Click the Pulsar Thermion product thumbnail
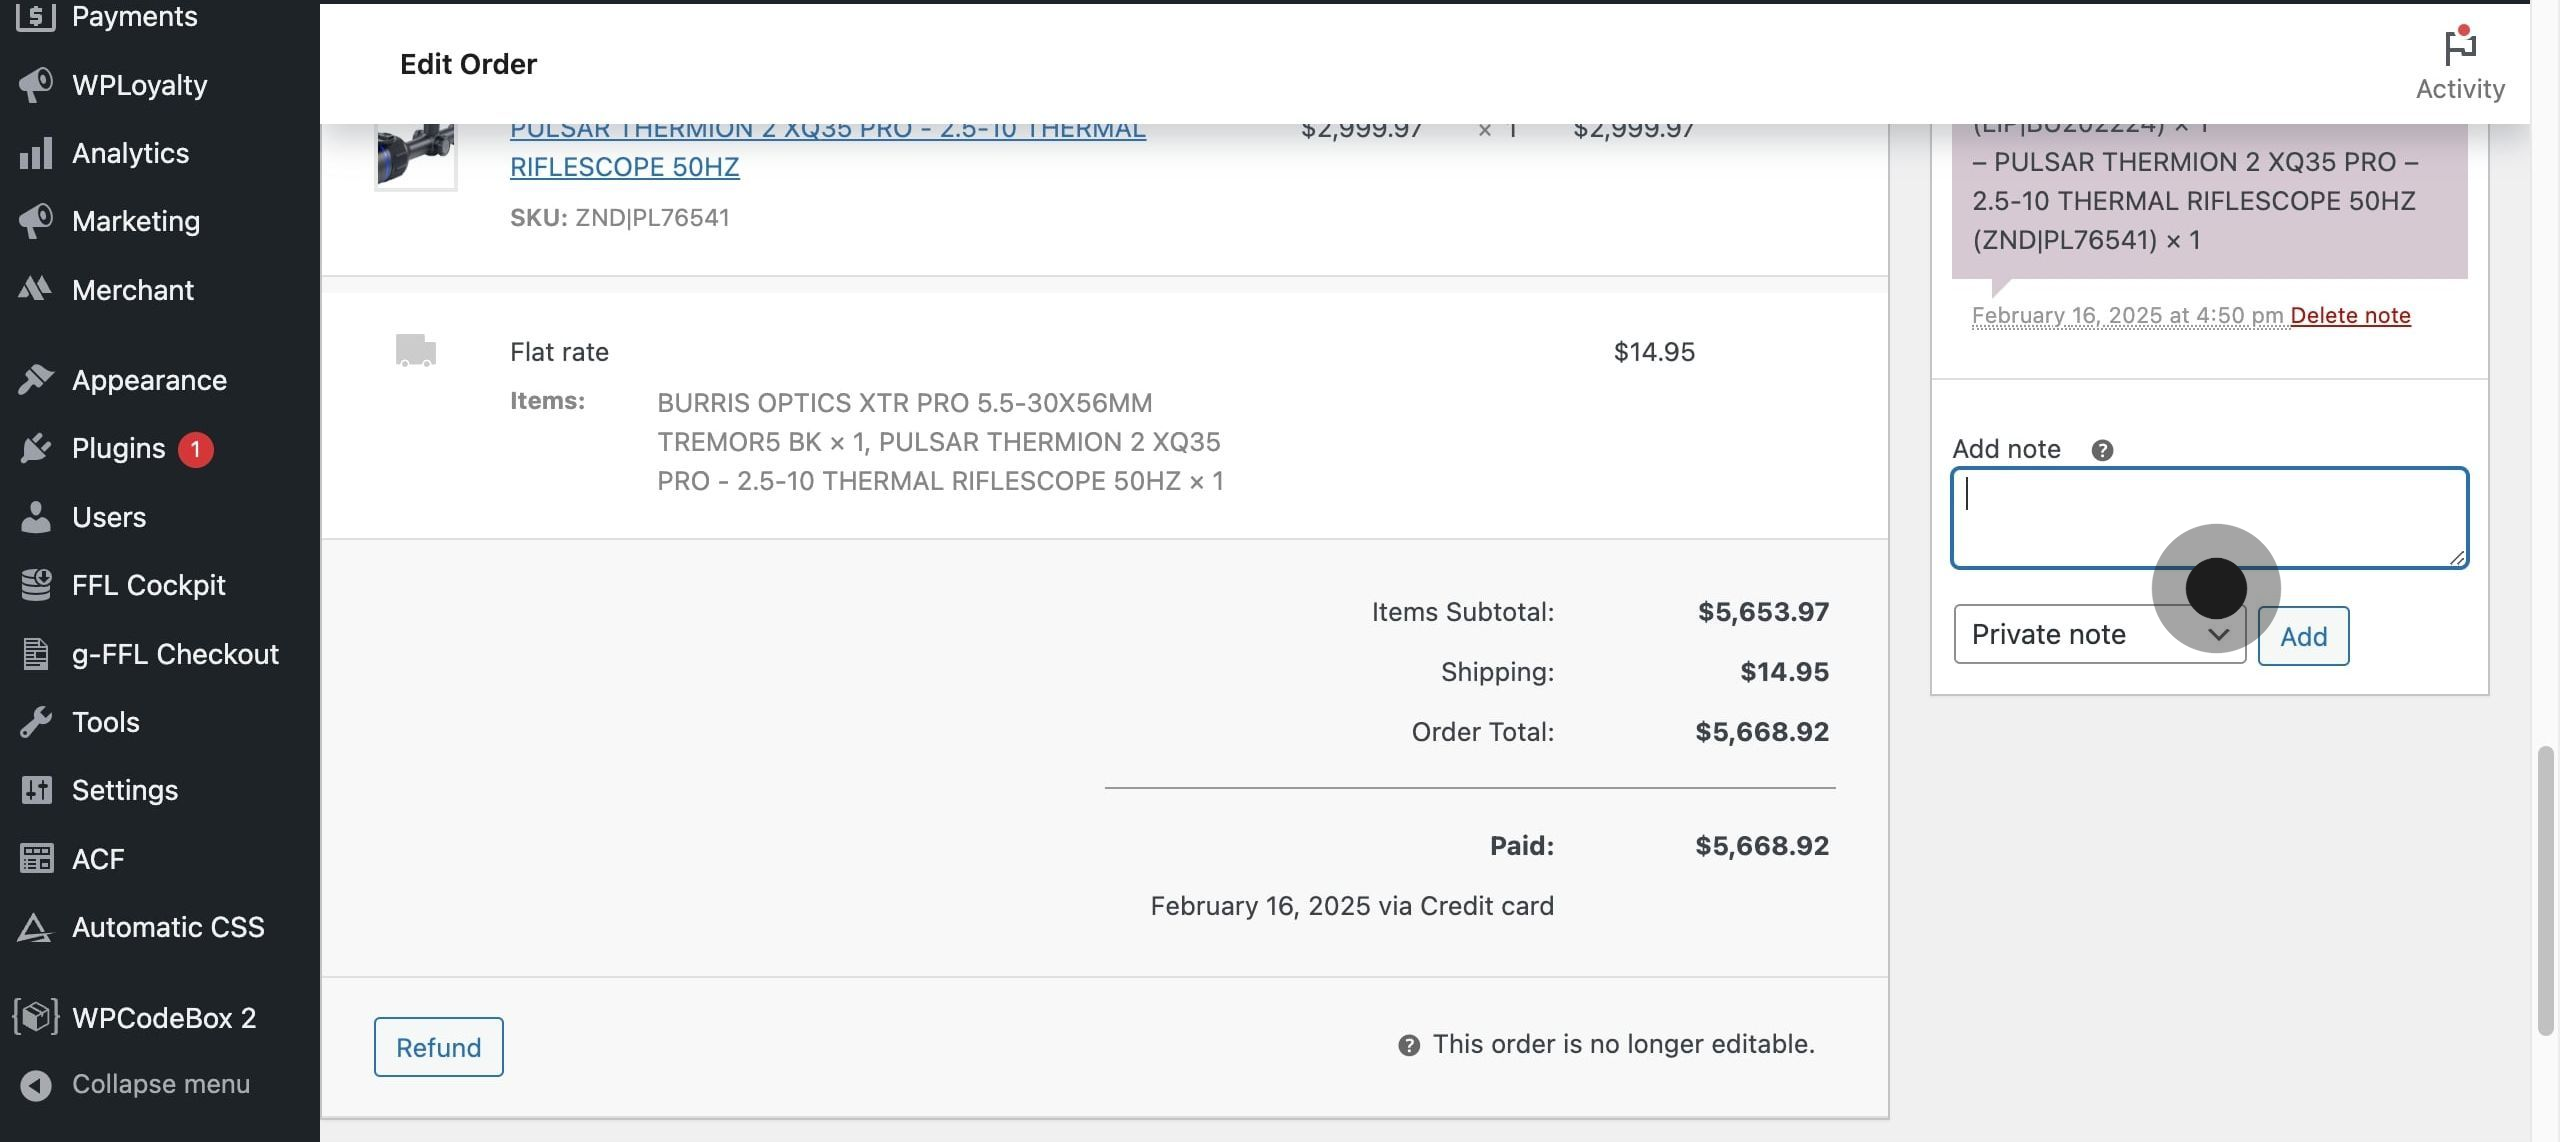 point(416,154)
